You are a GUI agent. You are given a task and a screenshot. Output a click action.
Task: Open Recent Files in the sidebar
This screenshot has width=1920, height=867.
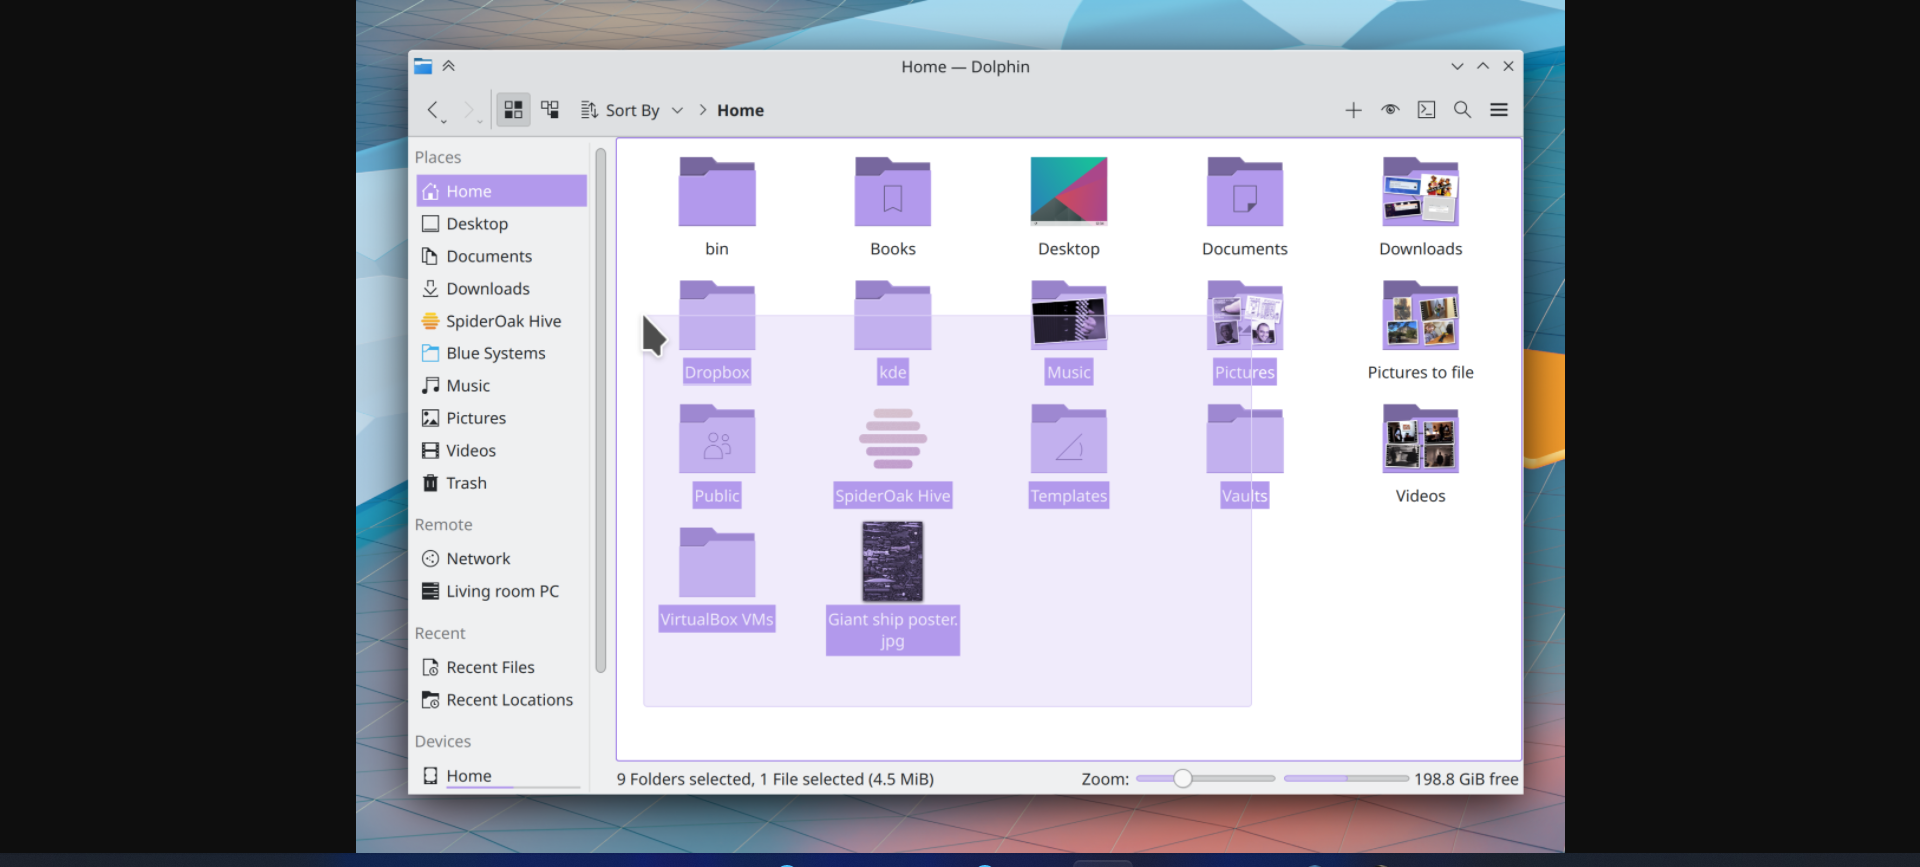pos(501,667)
